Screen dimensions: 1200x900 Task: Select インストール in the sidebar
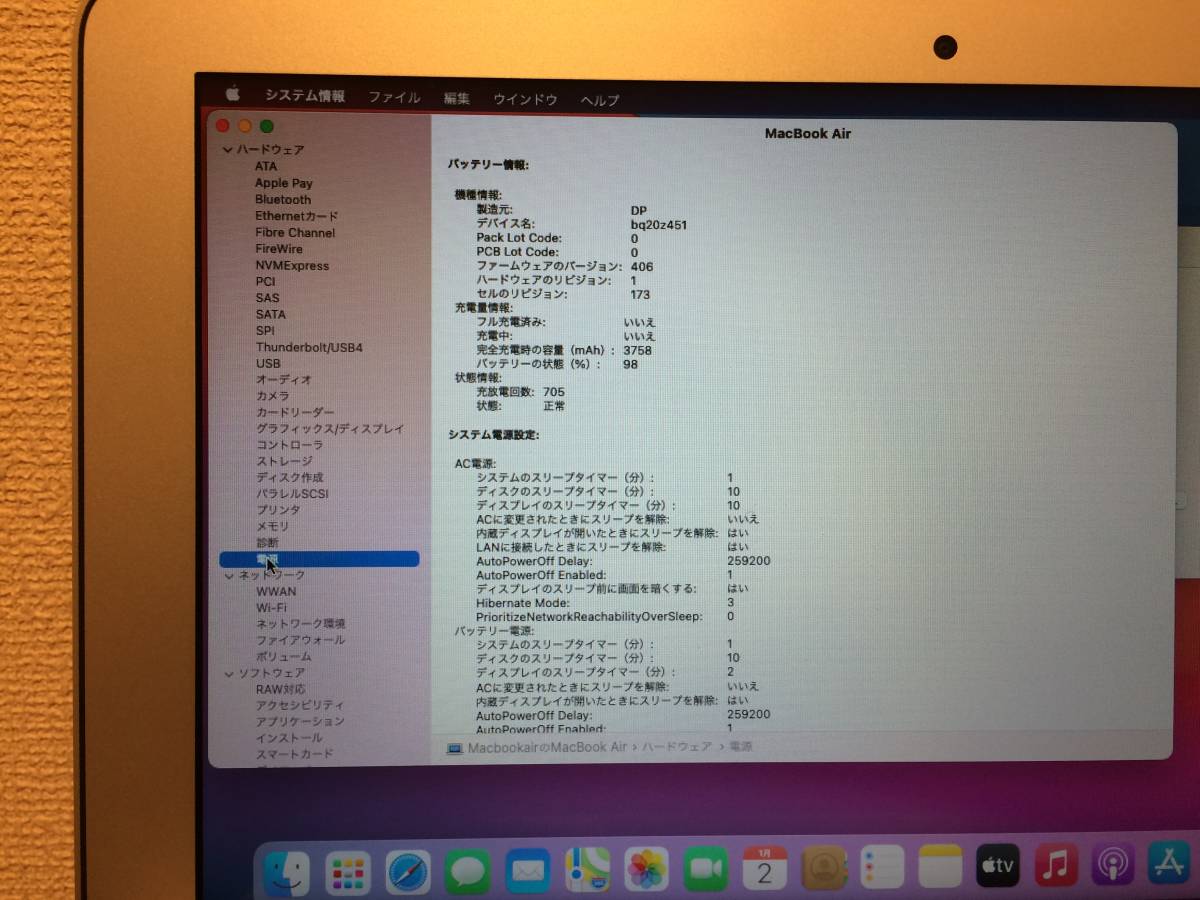click(289, 738)
